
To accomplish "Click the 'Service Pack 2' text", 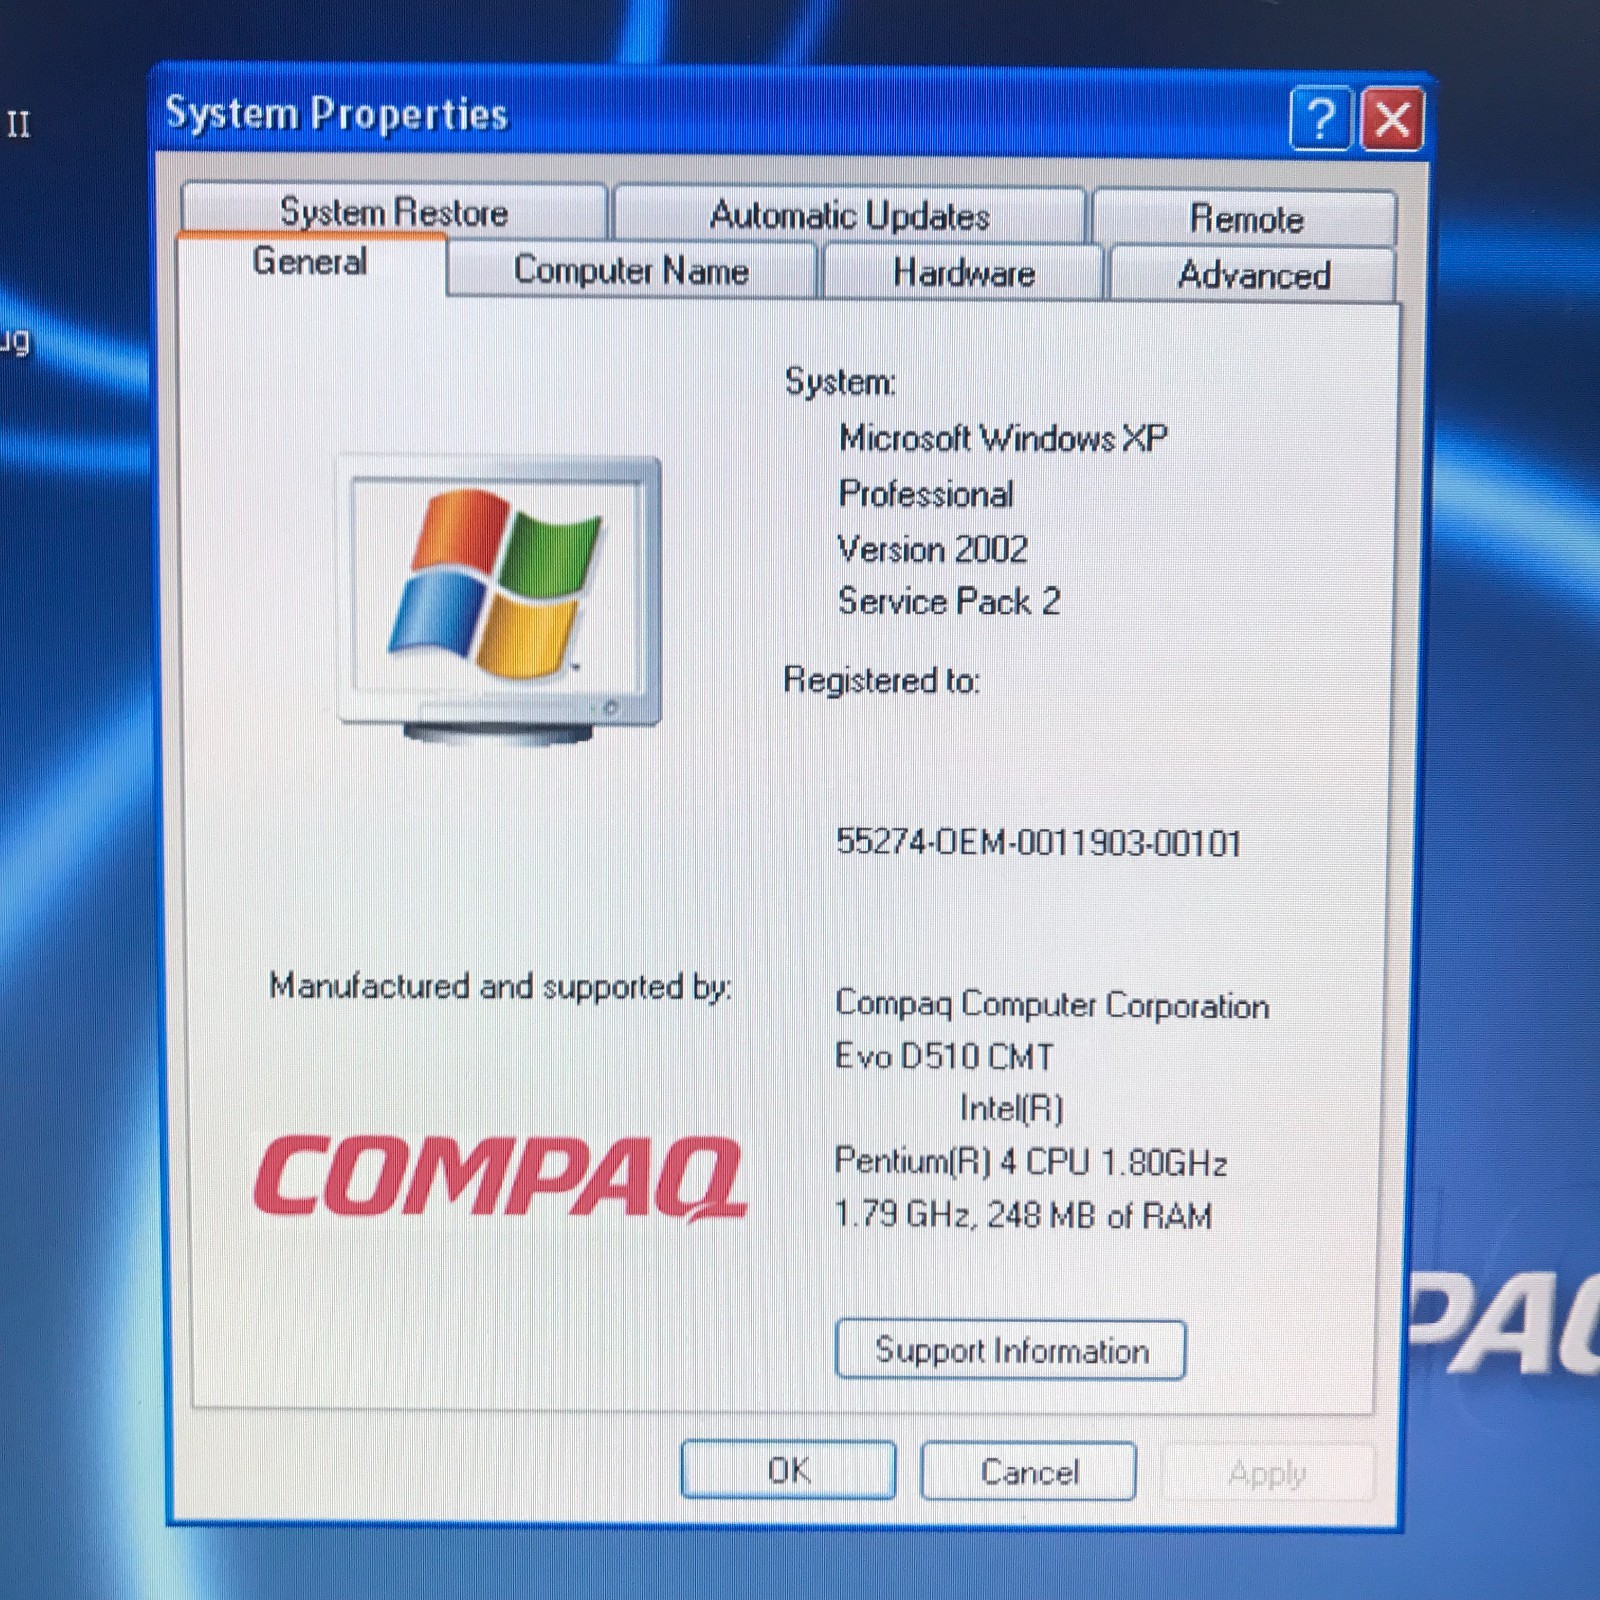I will click(x=949, y=601).
